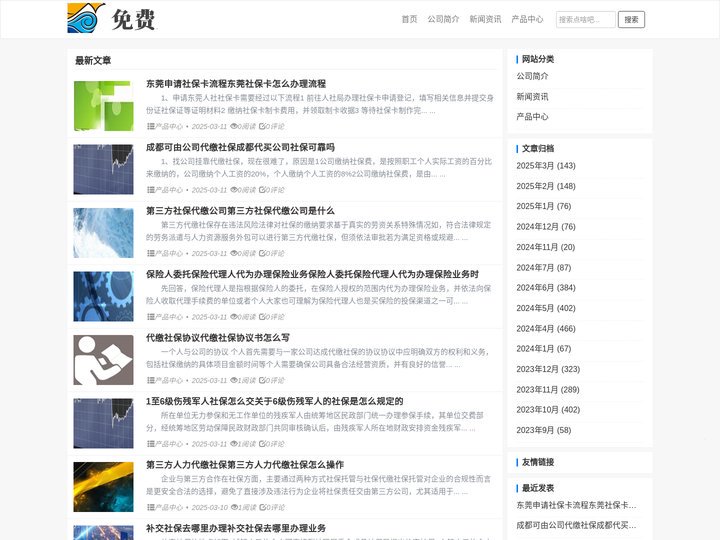Open archive 2024年4月 (466)
The width and height of the screenshot is (720, 540).
pos(546,328)
